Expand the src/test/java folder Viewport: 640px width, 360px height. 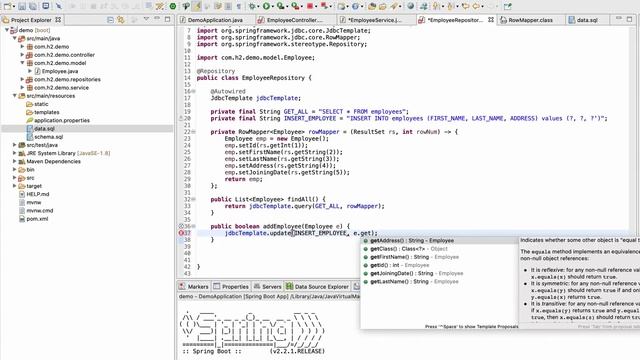(15, 145)
